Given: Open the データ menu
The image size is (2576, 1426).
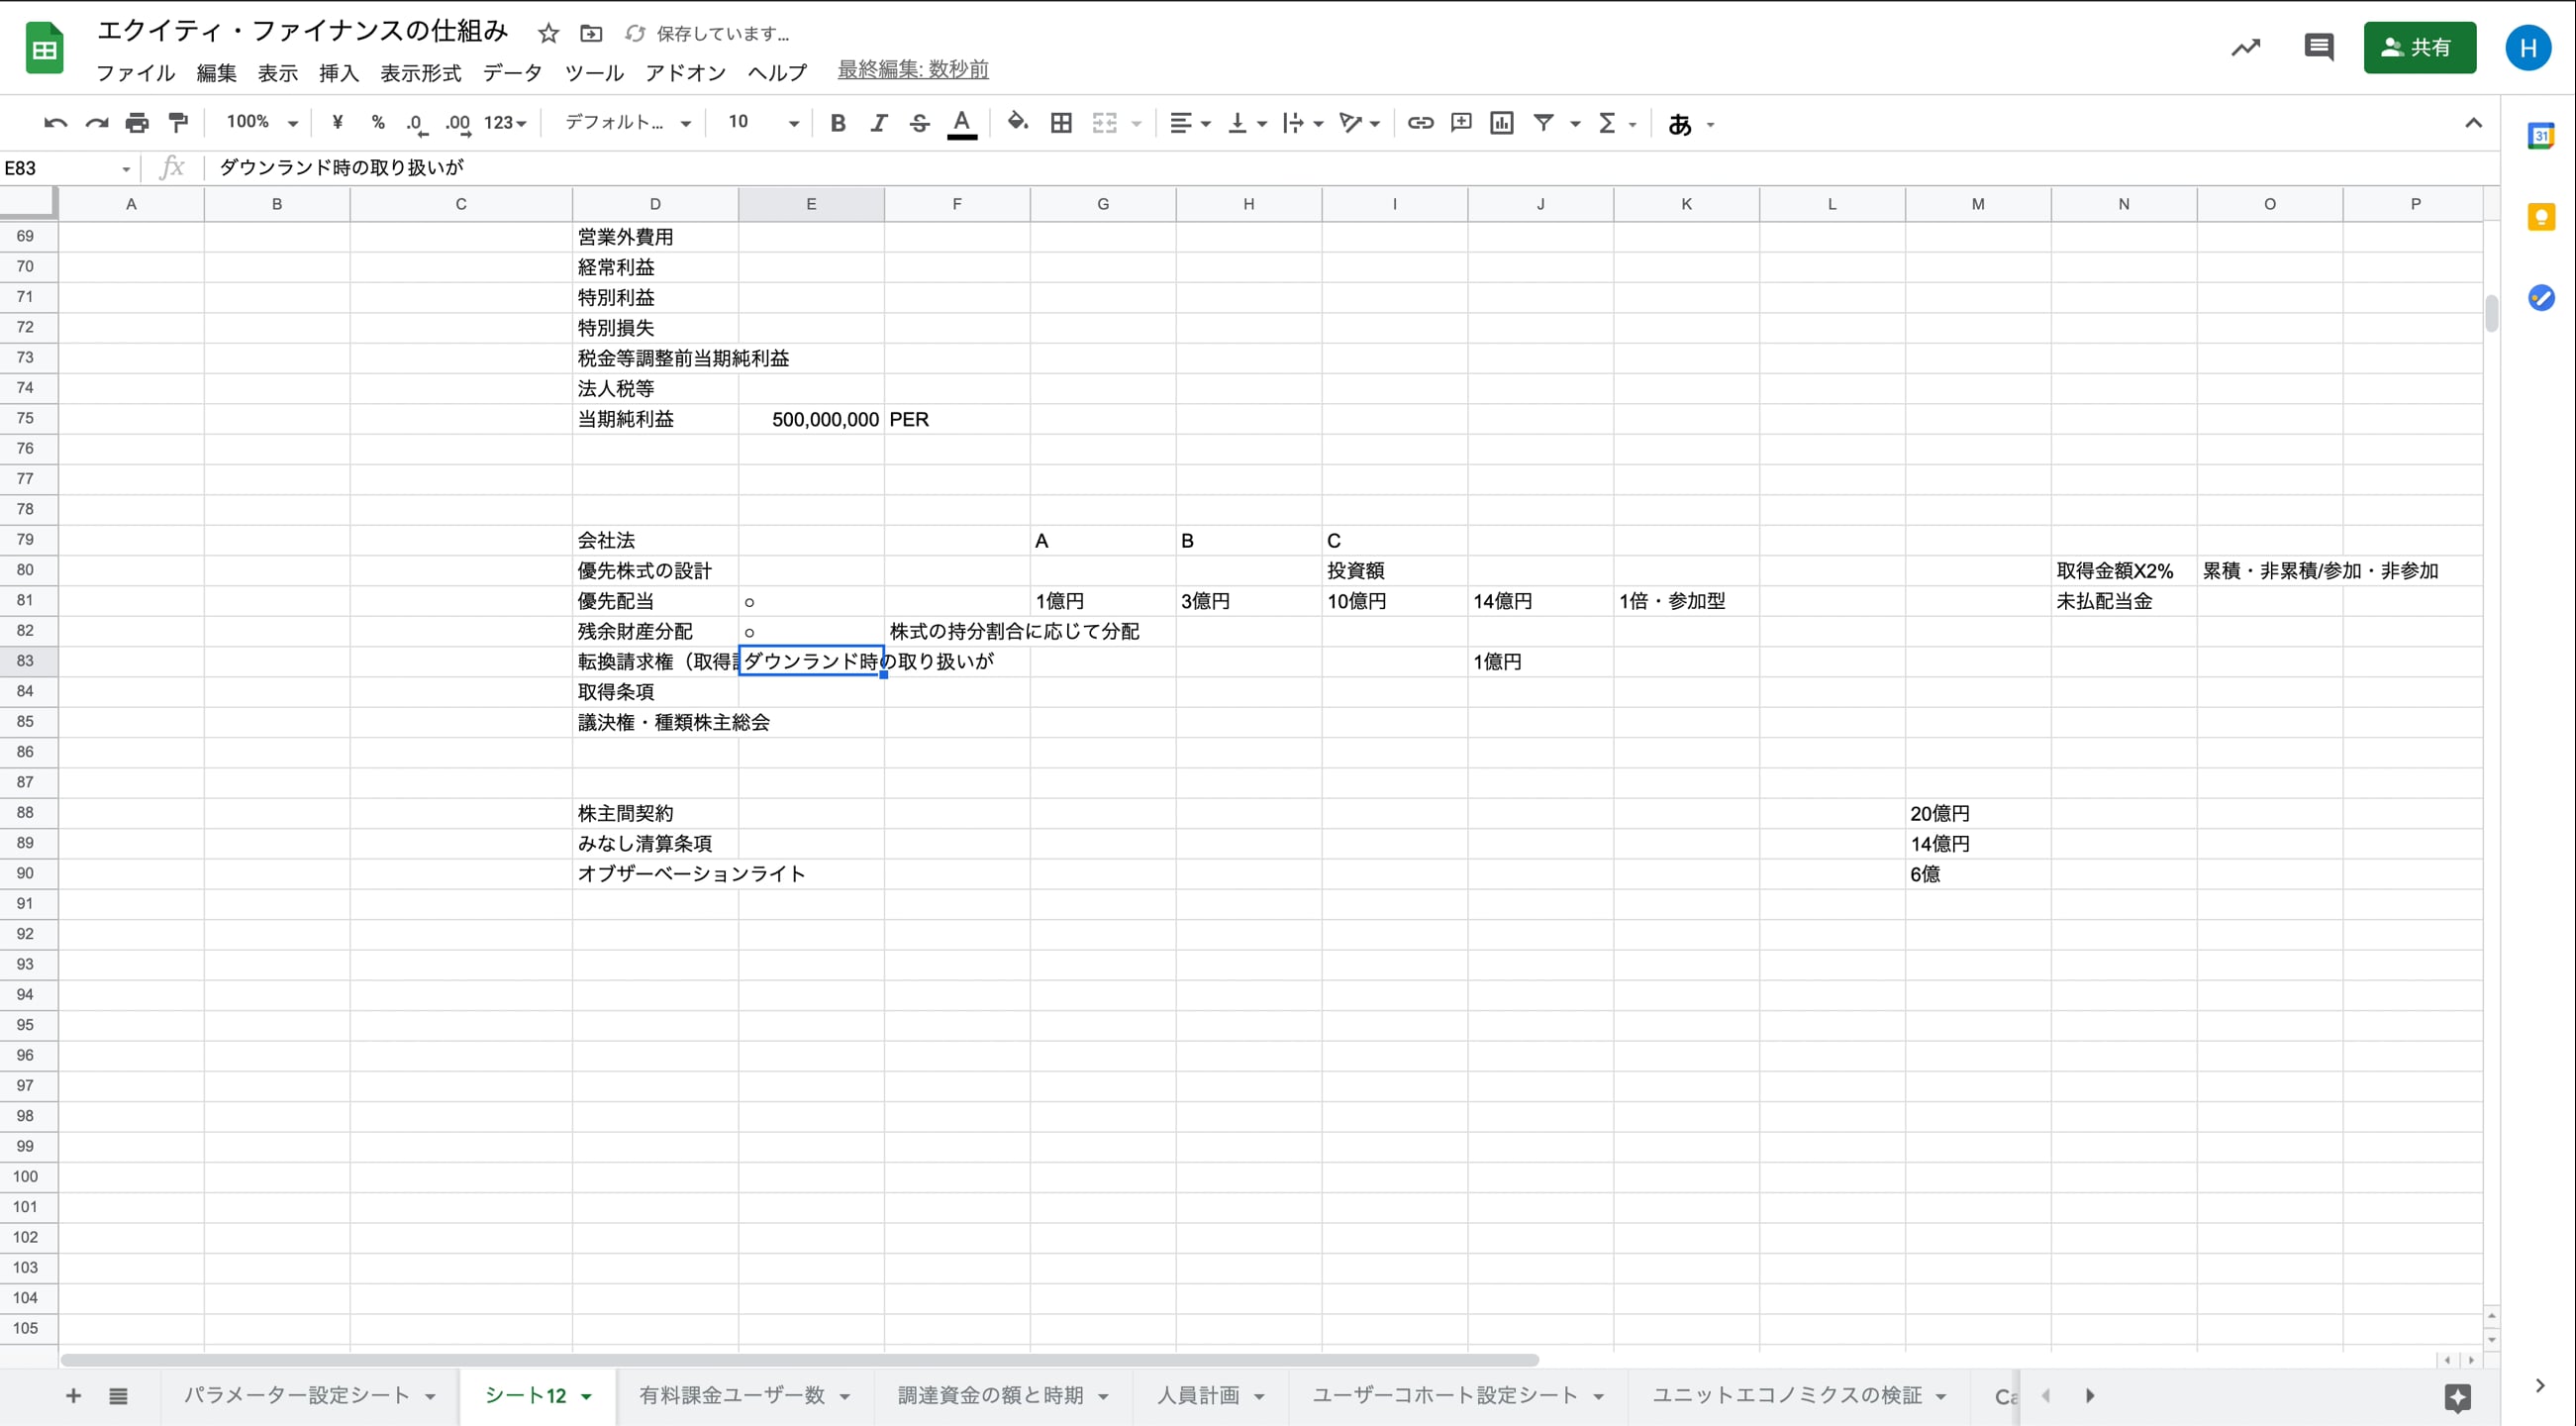Looking at the screenshot, I should pyautogui.click(x=512, y=73).
